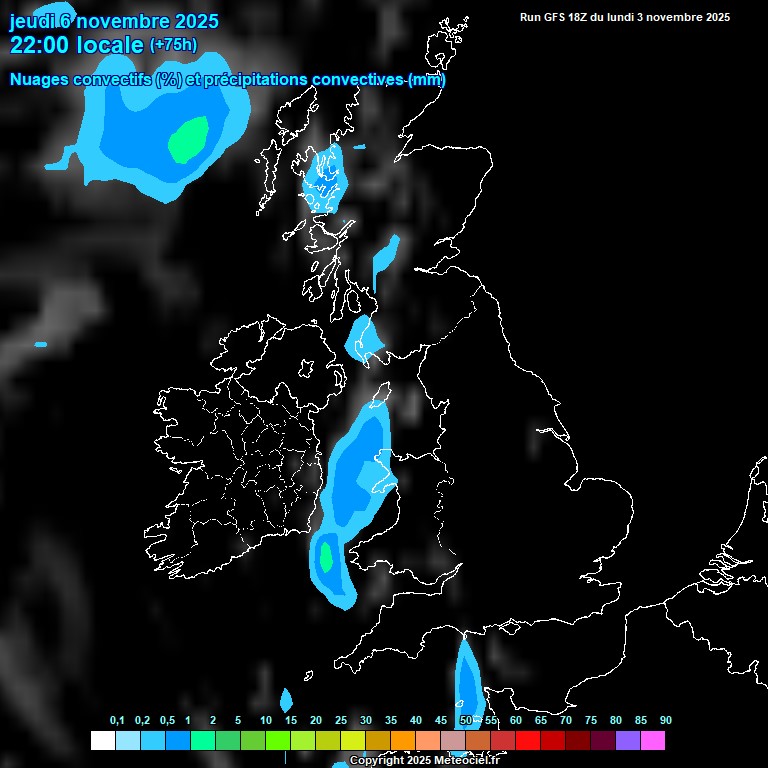The width and height of the screenshot is (768, 768).
Task: Click the bright green legend swatch
Action: coord(277,740)
